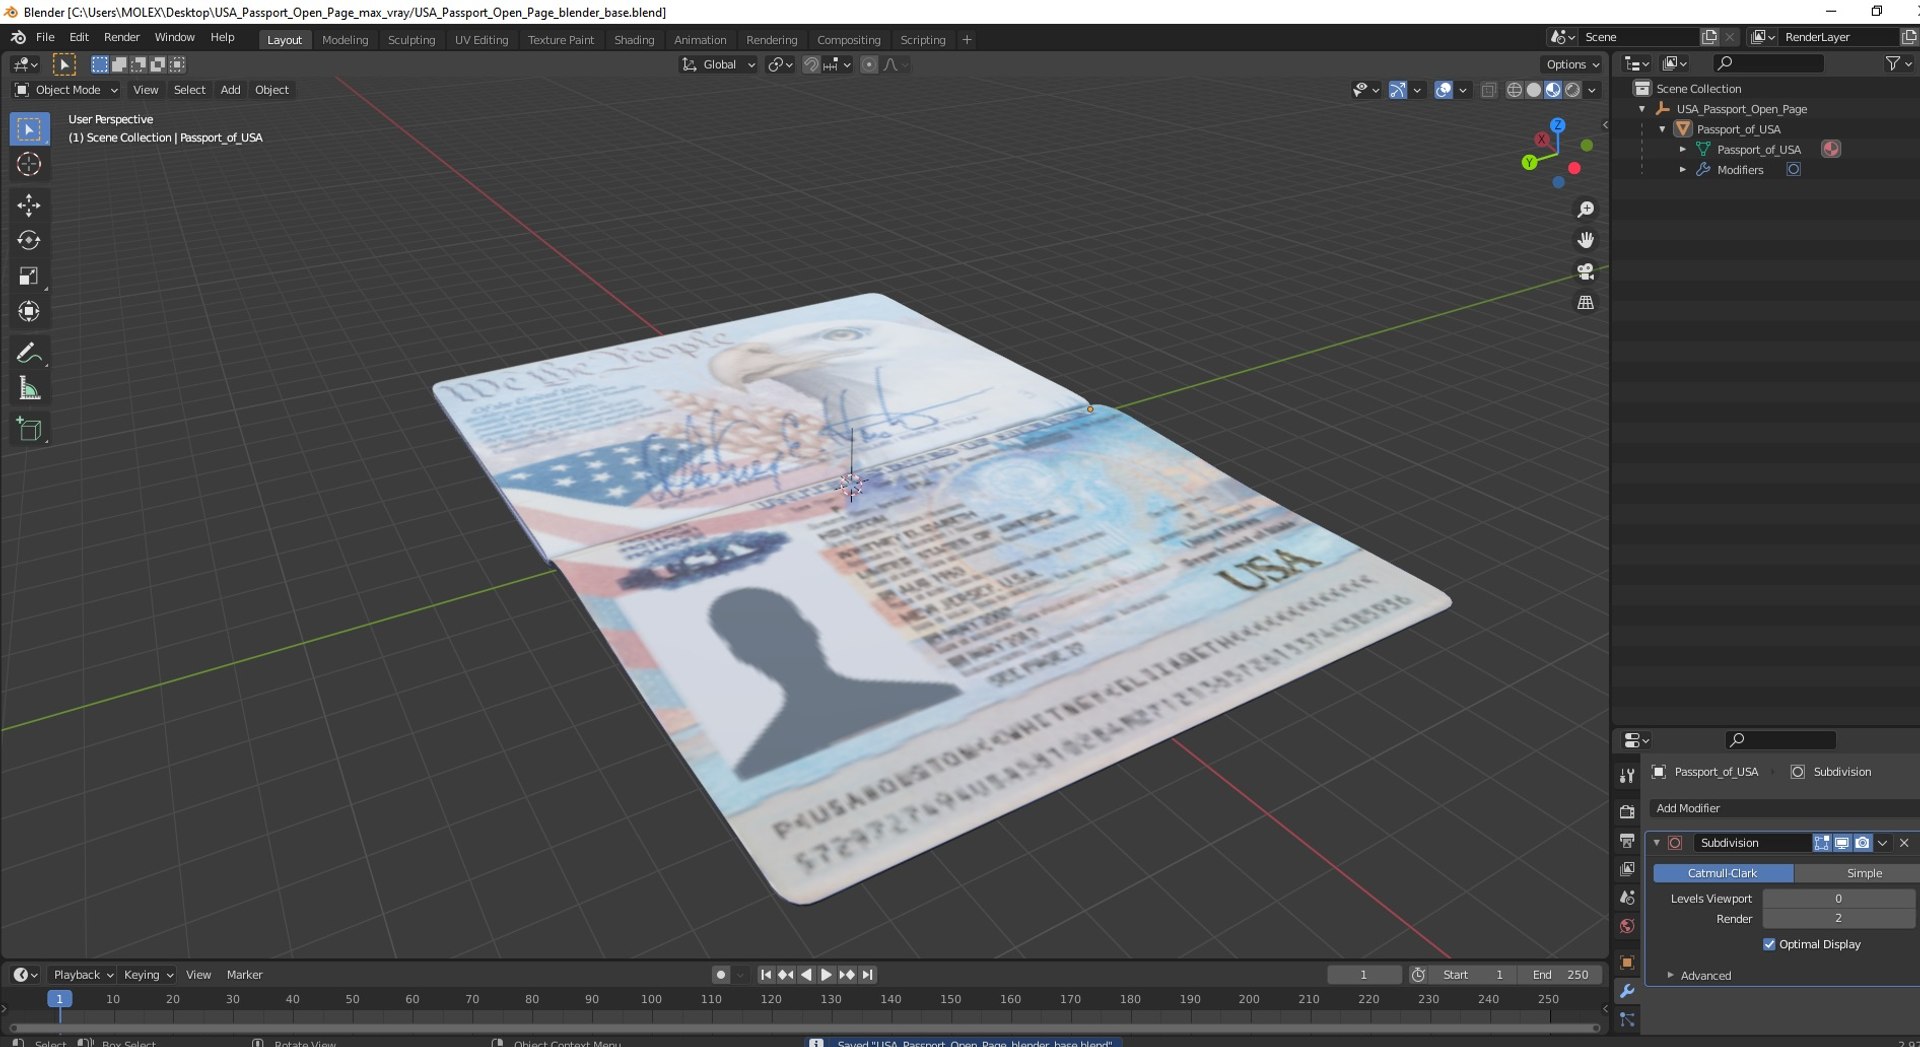Switch to Solid viewport shading
The height and width of the screenshot is (1047, 1920).
pyautogui.click(x=1534, y=90)
